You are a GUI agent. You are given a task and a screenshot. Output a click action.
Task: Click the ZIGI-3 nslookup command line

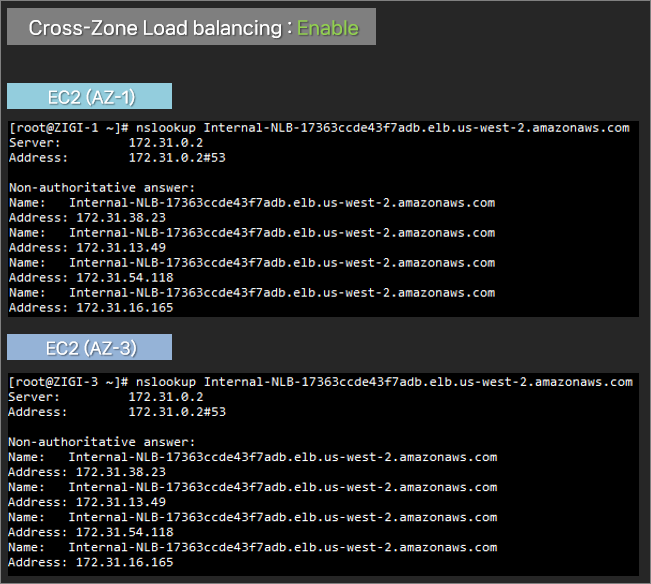tap(321, 382)
